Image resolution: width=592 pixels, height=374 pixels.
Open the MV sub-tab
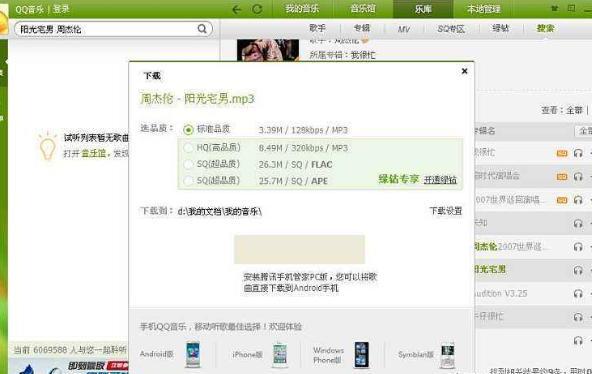[x=404, y=29]
